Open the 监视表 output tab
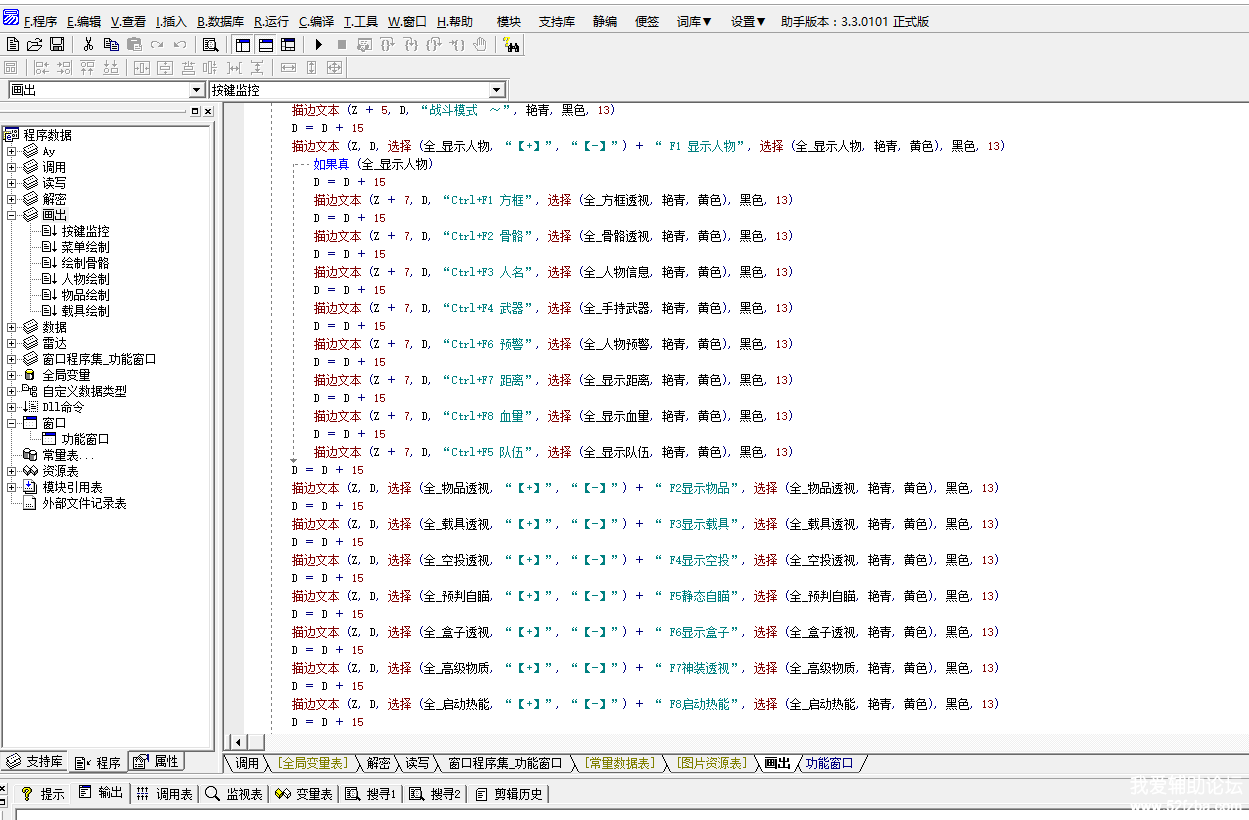Viewport: 1249px width, 820px height. tap(234, 794)
